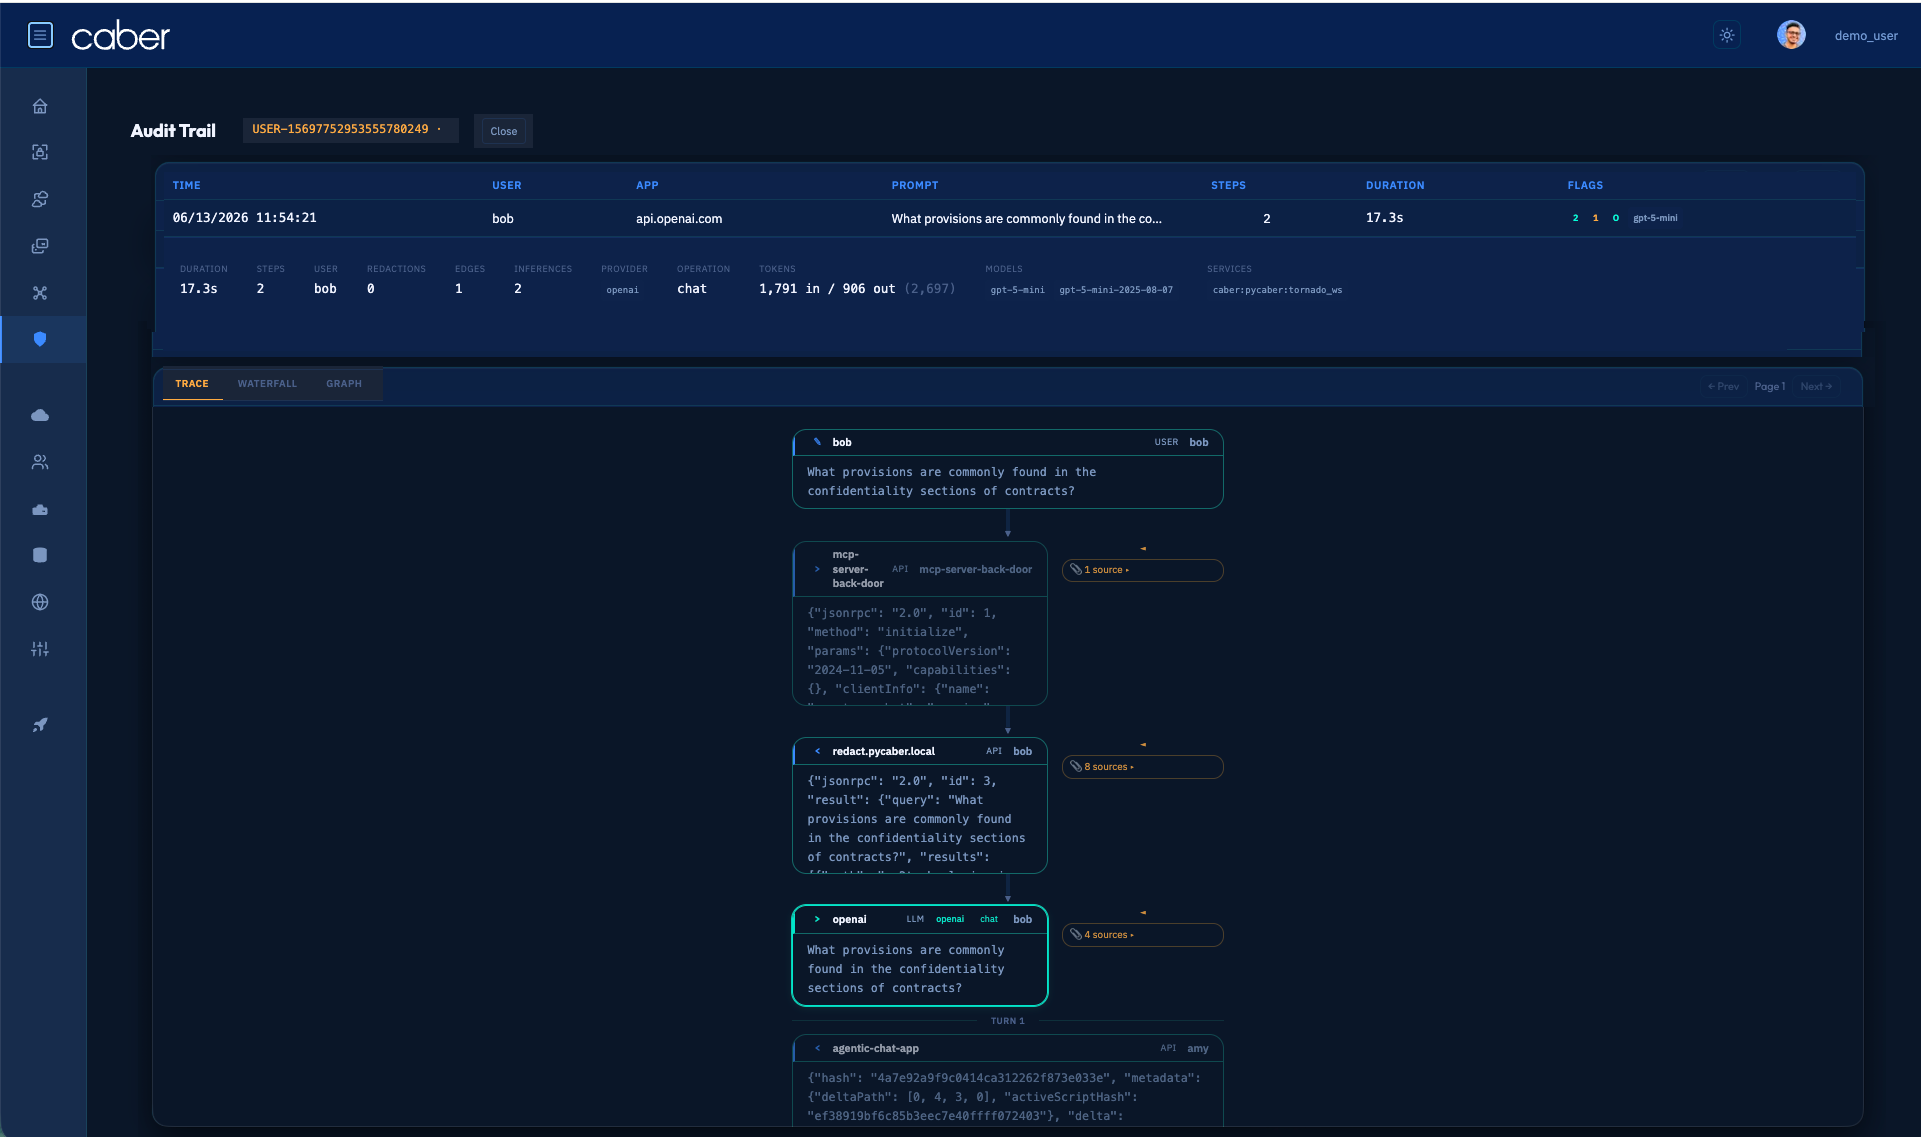Click the Close button next to Audit Trail
Viewport: 1921px width, 1137px height.
pyautogui.click(x=503, y=131)
